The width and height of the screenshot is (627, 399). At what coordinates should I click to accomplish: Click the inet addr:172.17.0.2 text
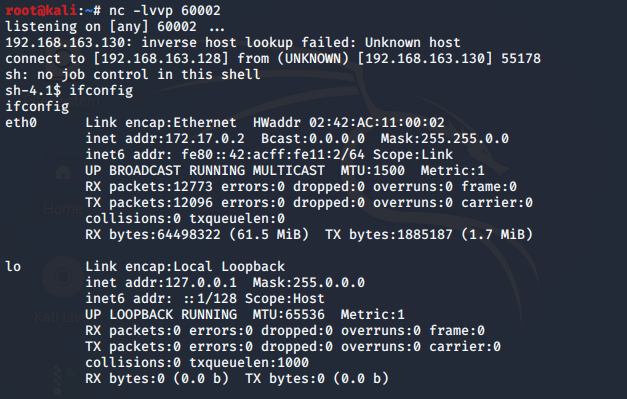pyautogui.click(x=165, y=139)
